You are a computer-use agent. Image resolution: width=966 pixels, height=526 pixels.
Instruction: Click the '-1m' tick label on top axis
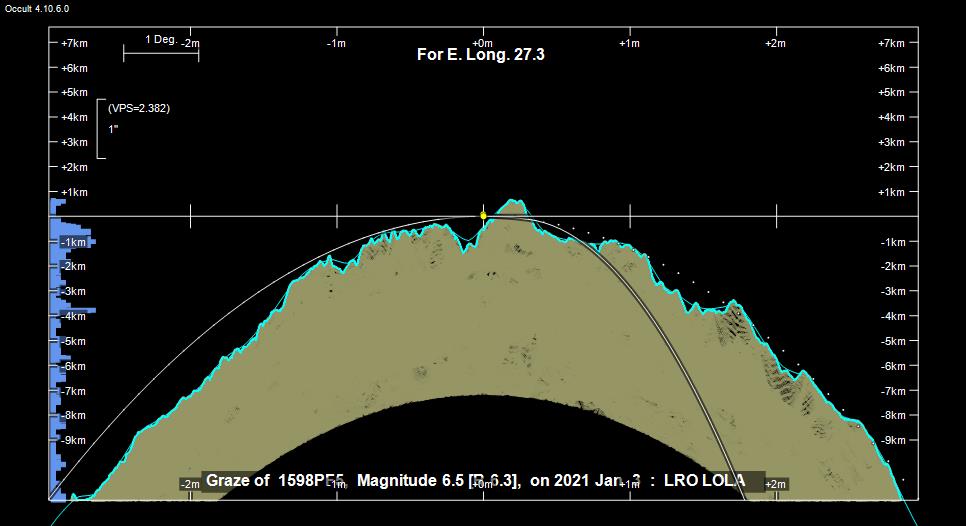click(337, 43)
